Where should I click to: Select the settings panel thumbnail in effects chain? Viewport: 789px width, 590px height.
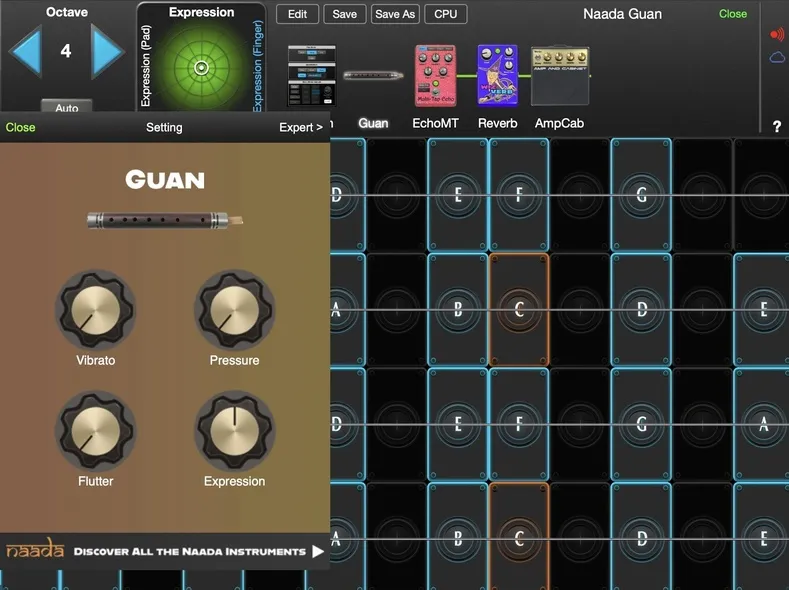311,75
